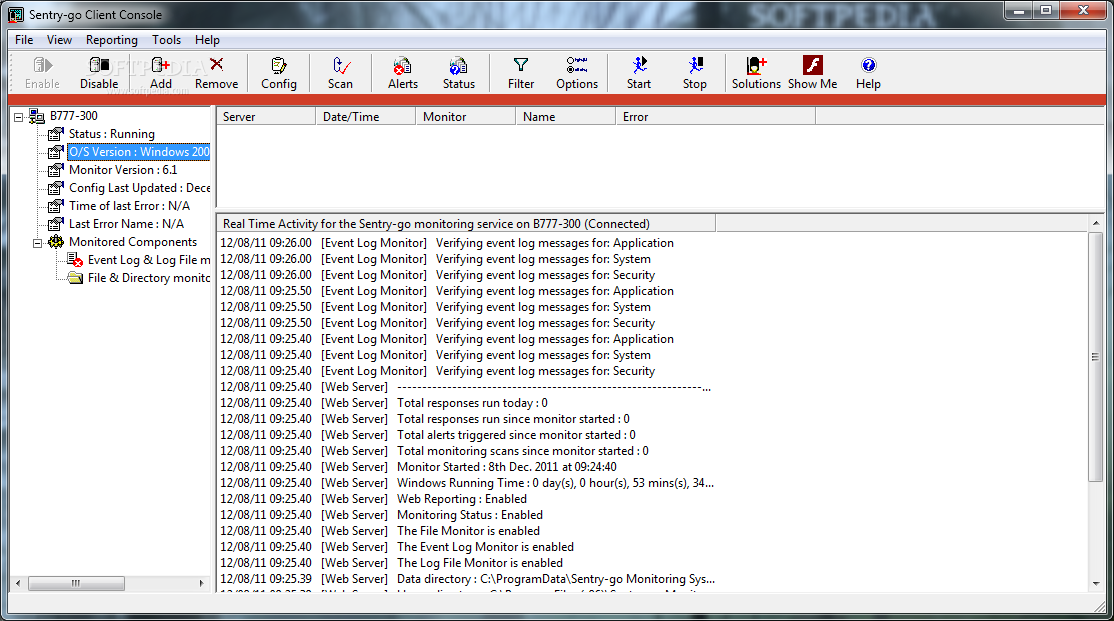Click the tree panel horizontal scrollbar thumb
The image size is (1114, 621).
click(x=76, y=583)
